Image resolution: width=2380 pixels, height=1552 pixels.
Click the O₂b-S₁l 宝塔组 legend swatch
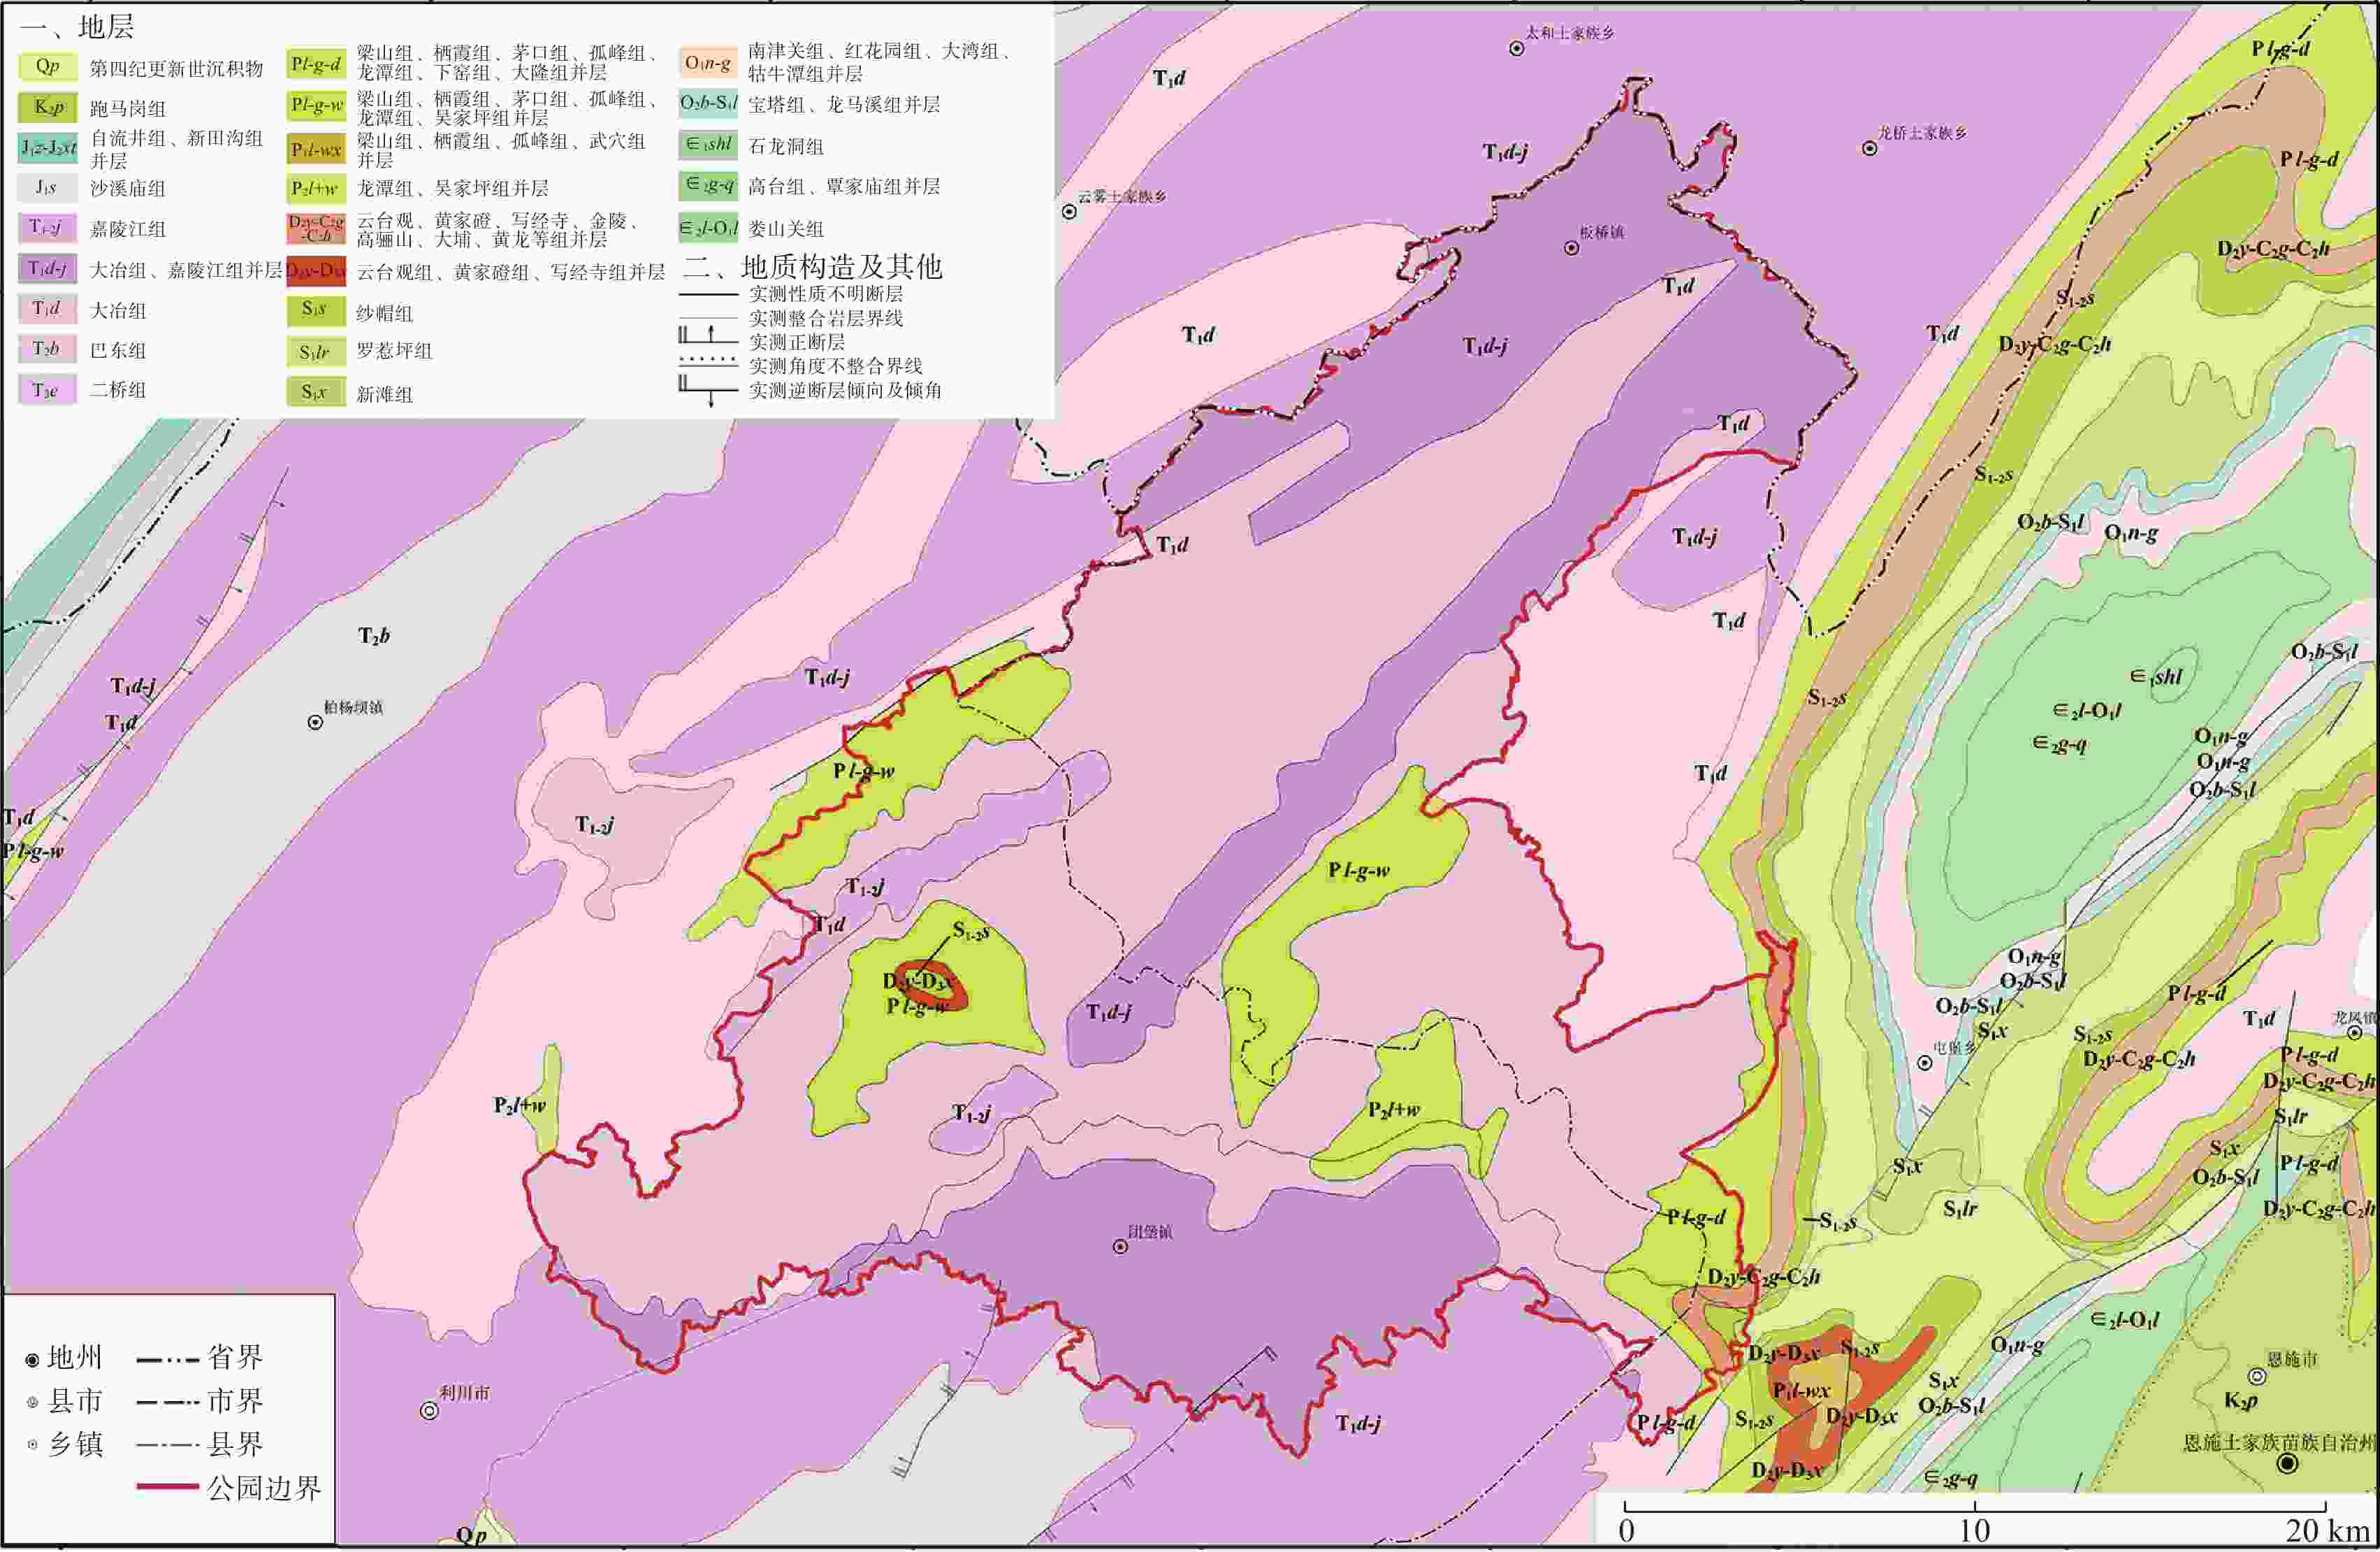coord(708,103)
